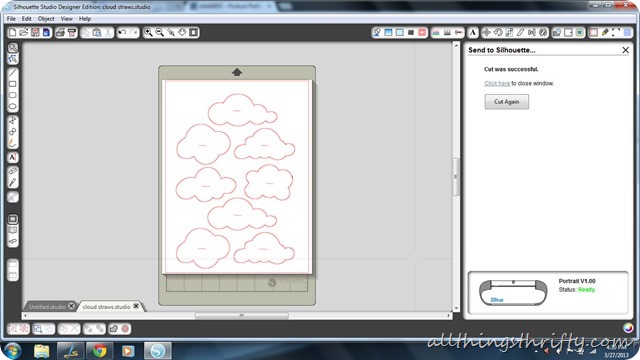Click the Pan hand tool icon
The width and height of the screenshot is (640, 360).
(182, 32)
